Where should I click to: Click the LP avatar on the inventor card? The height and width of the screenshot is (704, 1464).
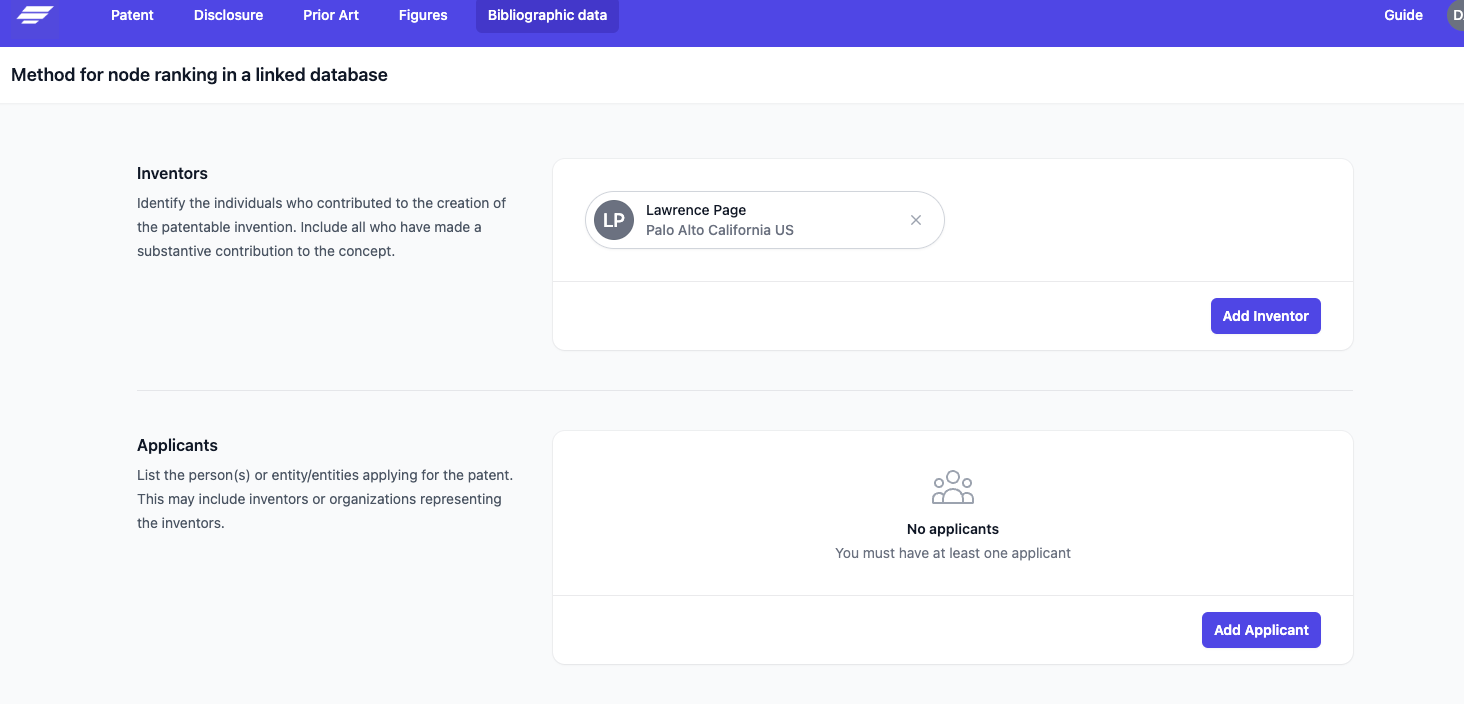coord(613,219)
